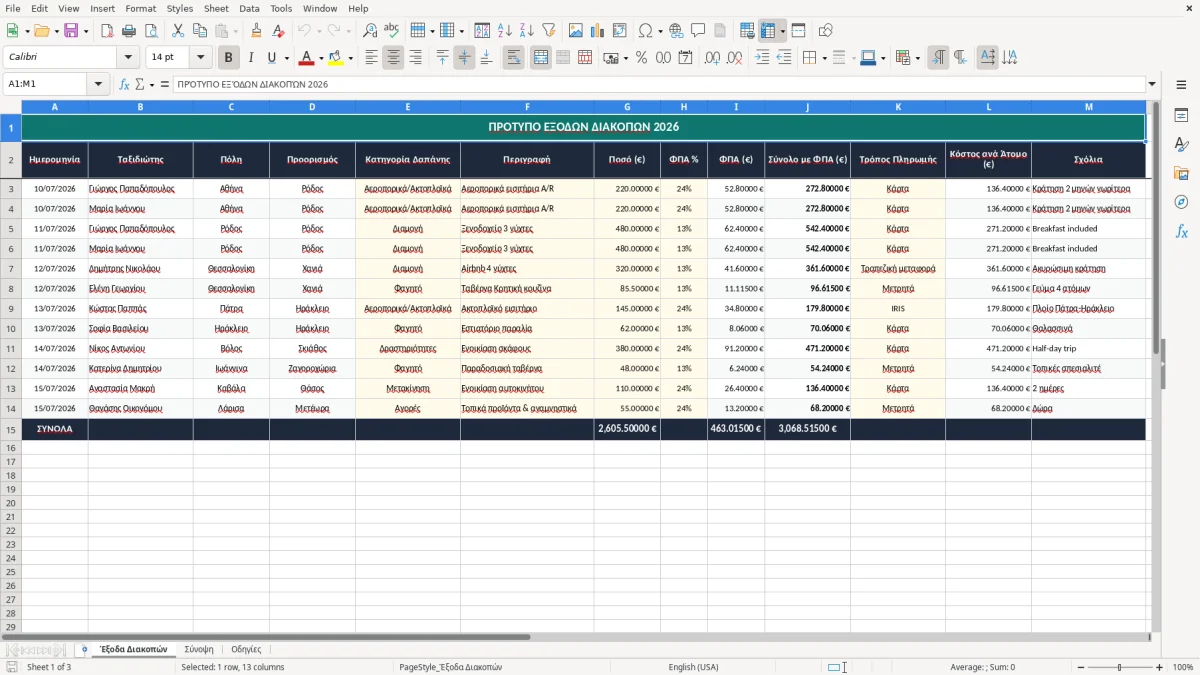The width and height of the screenshot is (1200, 675).
Task: Open the Sheet menu
Action: pos(216,8)
